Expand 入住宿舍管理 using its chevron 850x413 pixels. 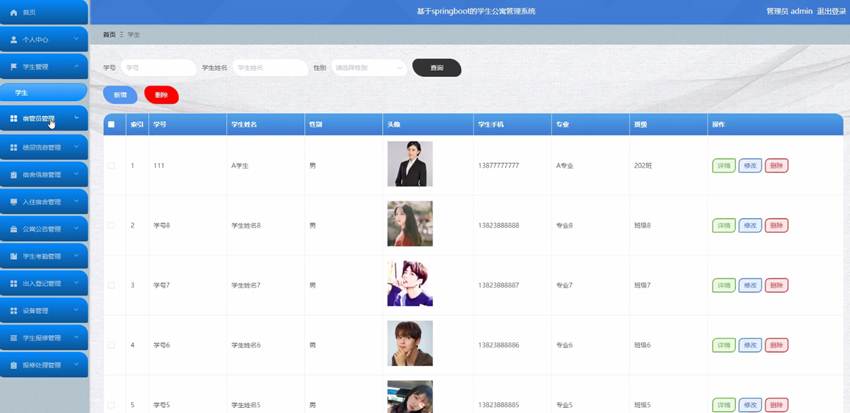pos(76,202)
